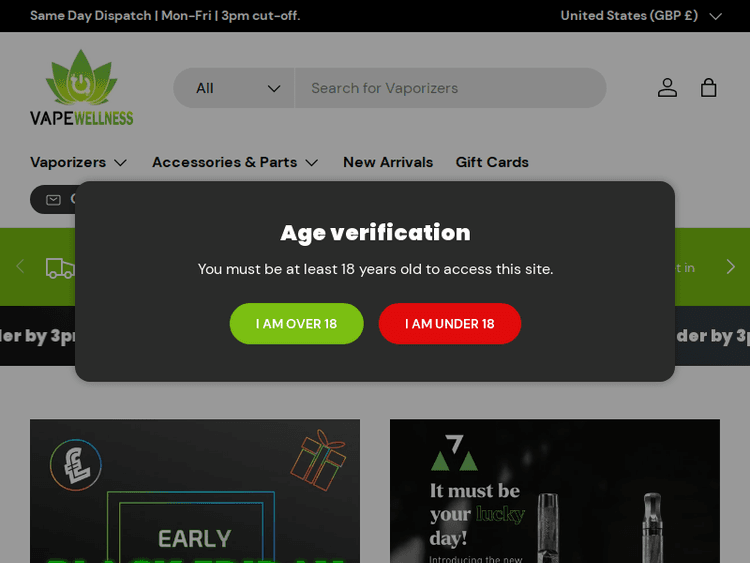Click the gift box icon on banner

[318, 460]
